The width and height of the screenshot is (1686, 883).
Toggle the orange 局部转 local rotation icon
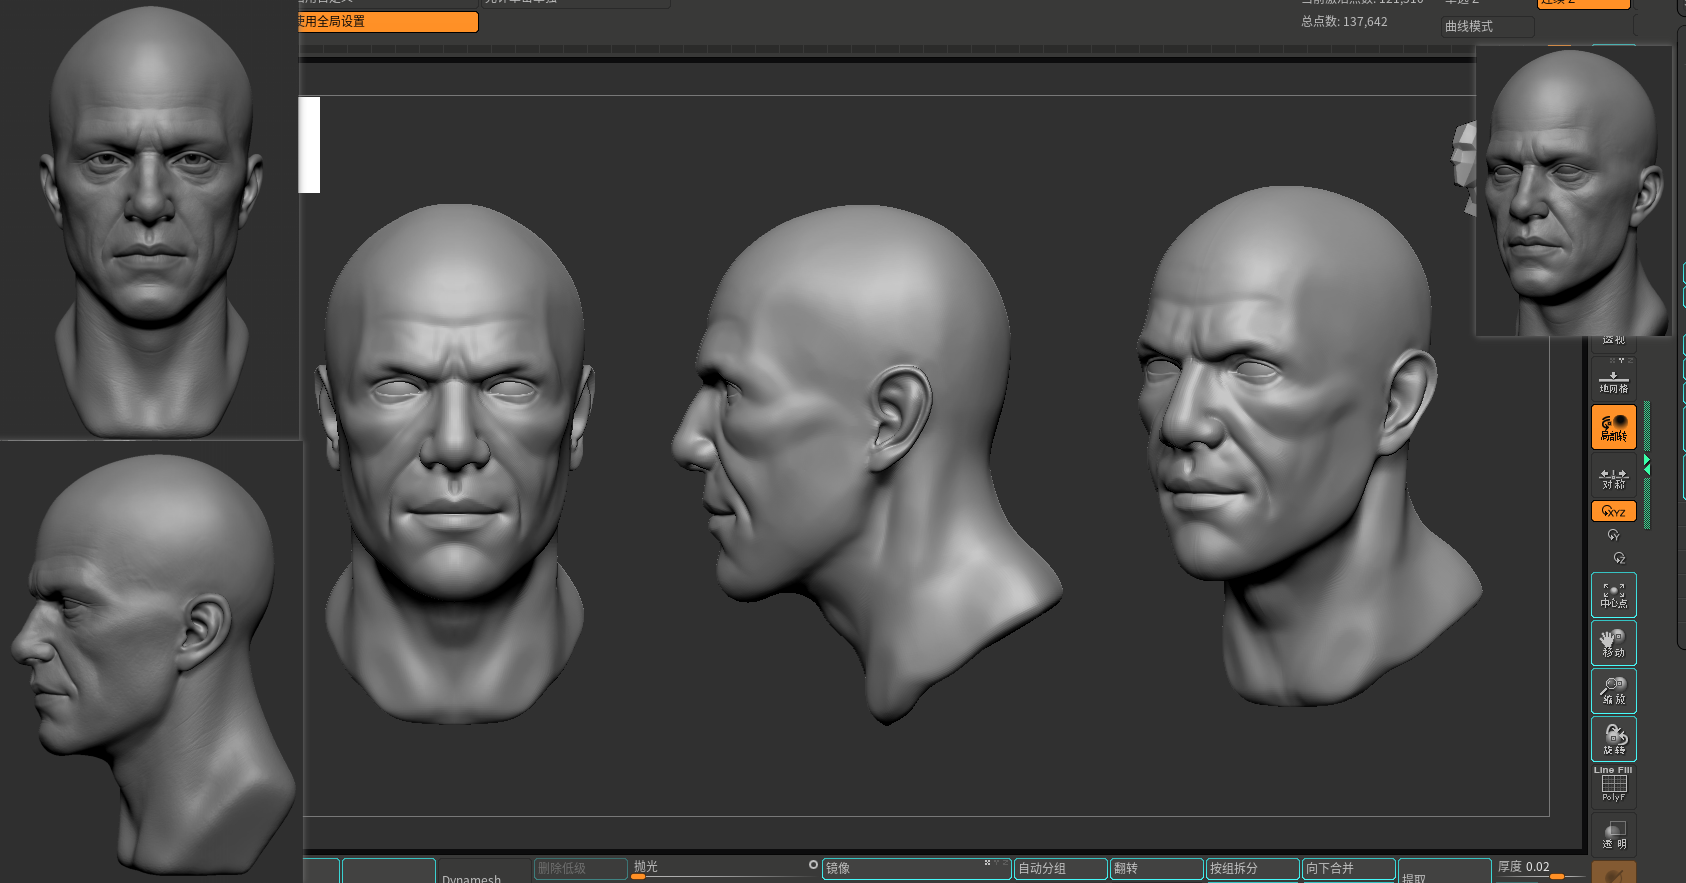pos(1613,427)
